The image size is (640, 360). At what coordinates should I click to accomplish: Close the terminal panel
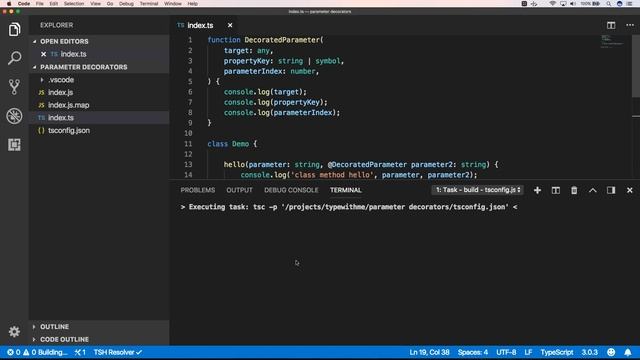(629, 190)
